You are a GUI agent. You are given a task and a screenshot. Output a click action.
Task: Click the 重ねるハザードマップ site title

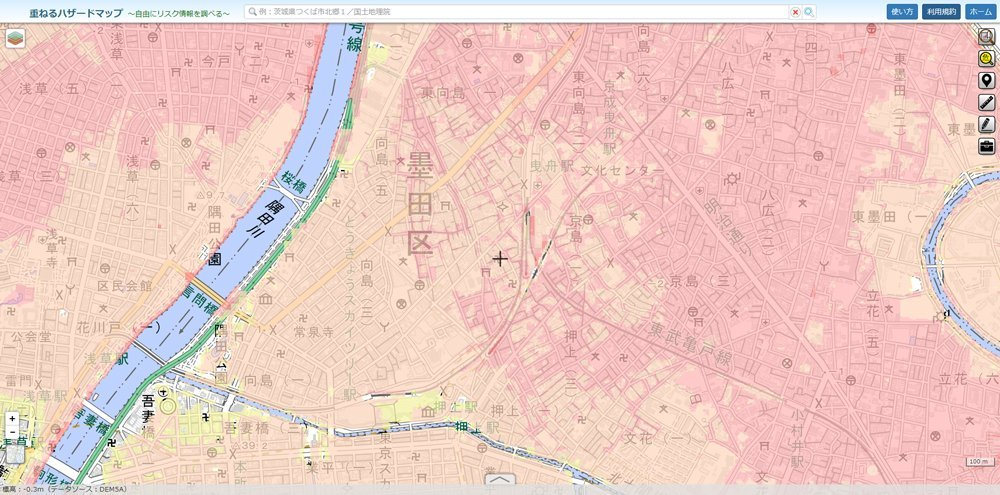(62, 12)
